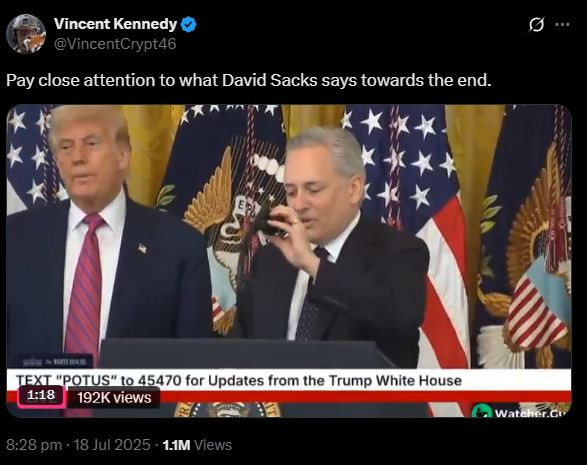Play the embedded video thumbnail
587x465 pixels.
[289, 261]
